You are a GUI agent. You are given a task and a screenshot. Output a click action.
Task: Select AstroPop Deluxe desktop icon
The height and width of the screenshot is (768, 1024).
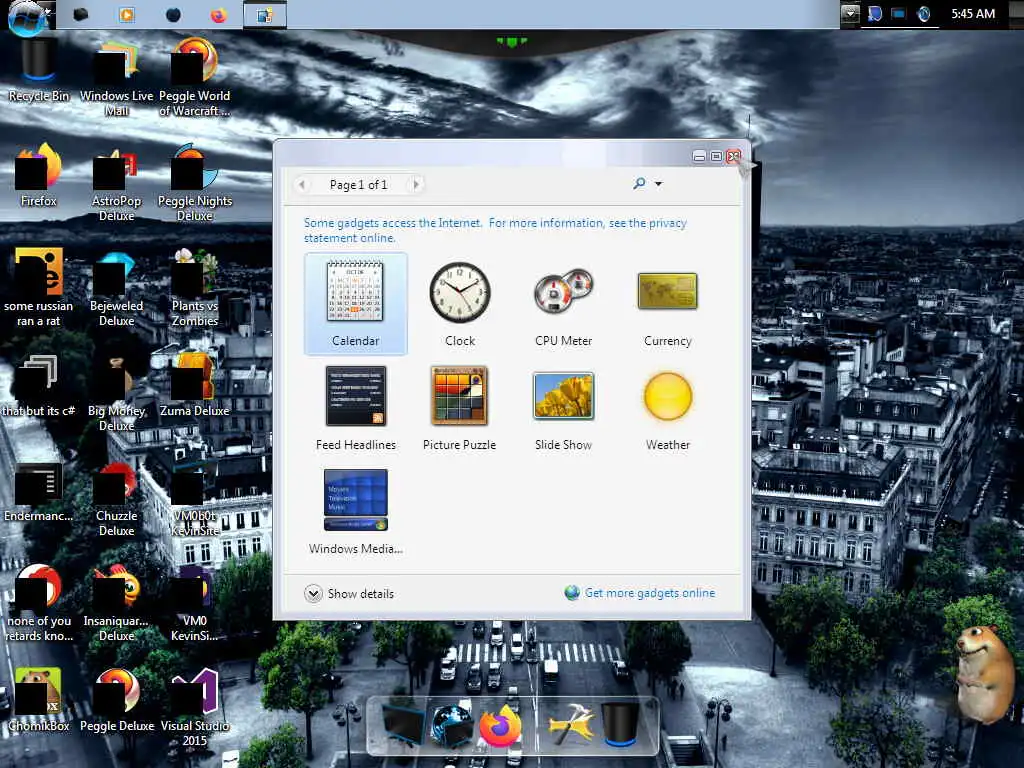click(116, 183)
